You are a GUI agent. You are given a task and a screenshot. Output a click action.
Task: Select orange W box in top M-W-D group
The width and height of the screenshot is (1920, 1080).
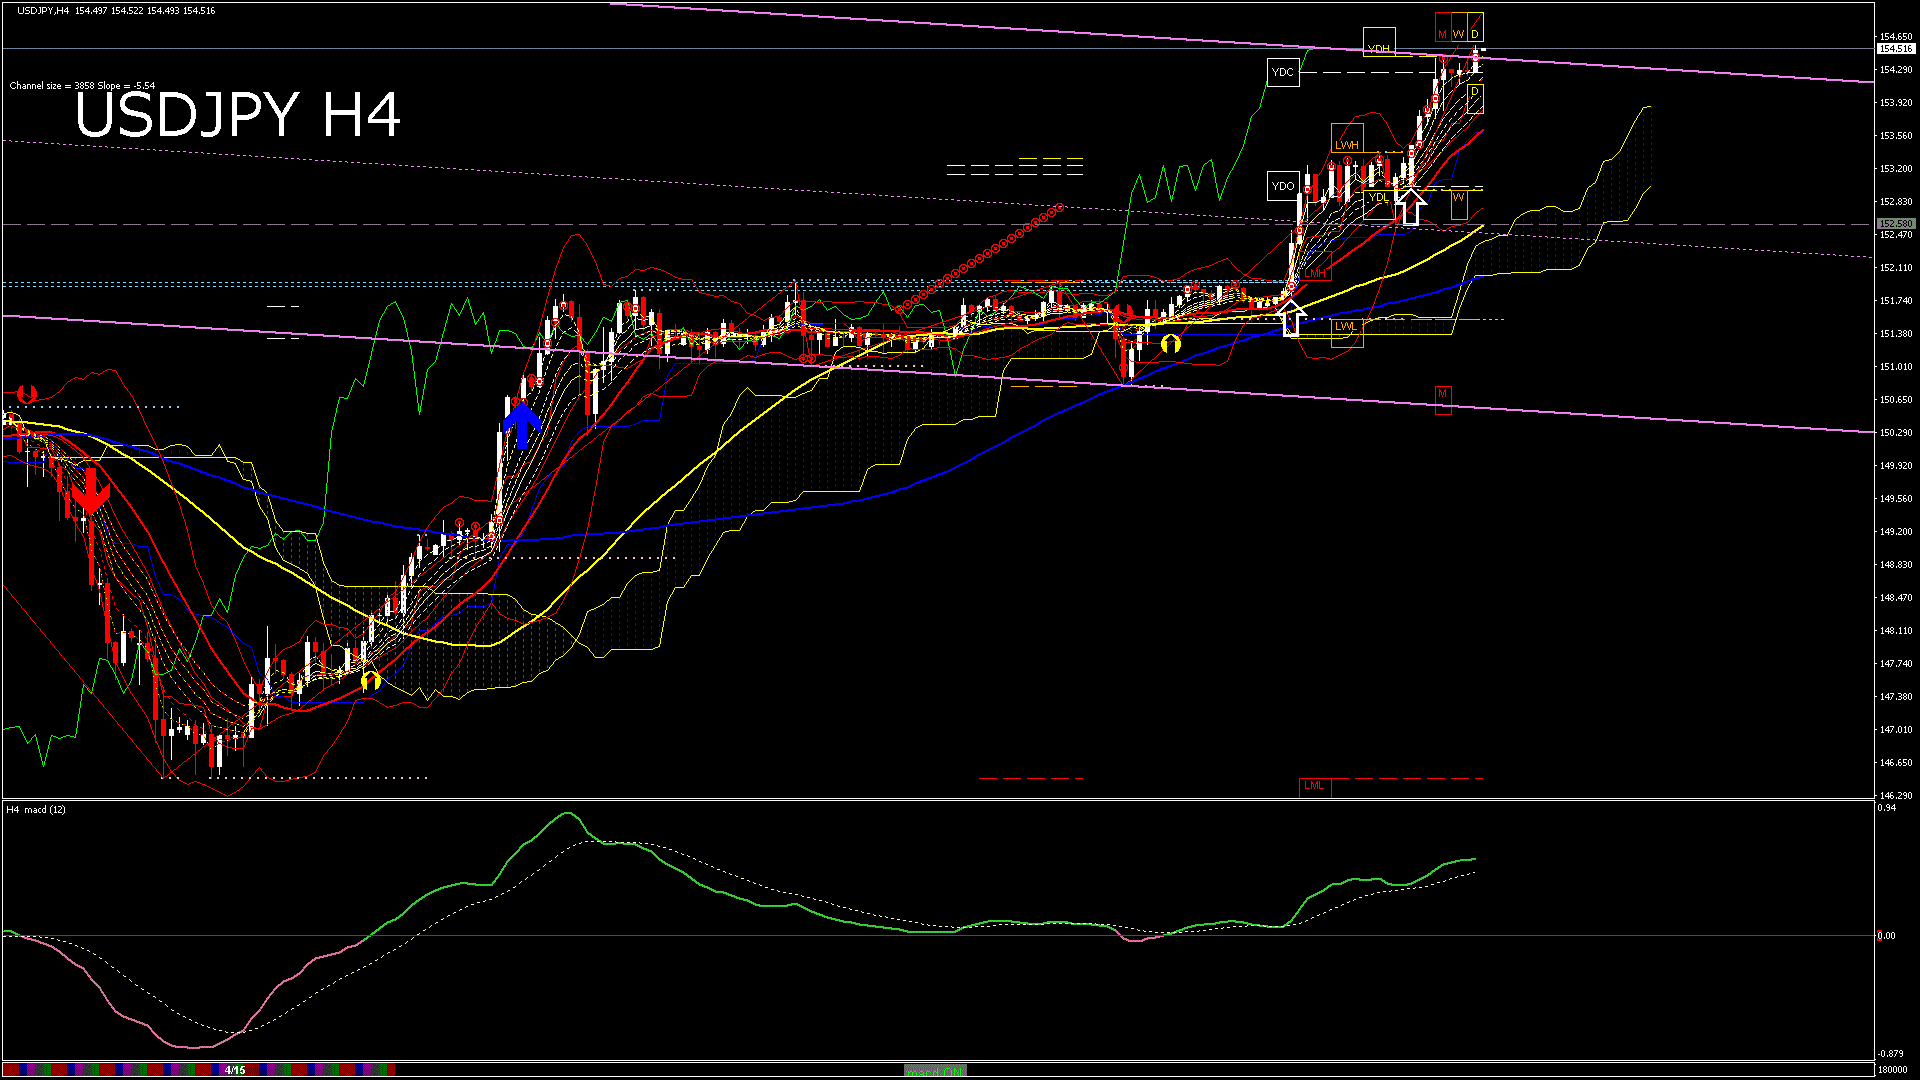pyautogui.click(x=1459, y=28)
